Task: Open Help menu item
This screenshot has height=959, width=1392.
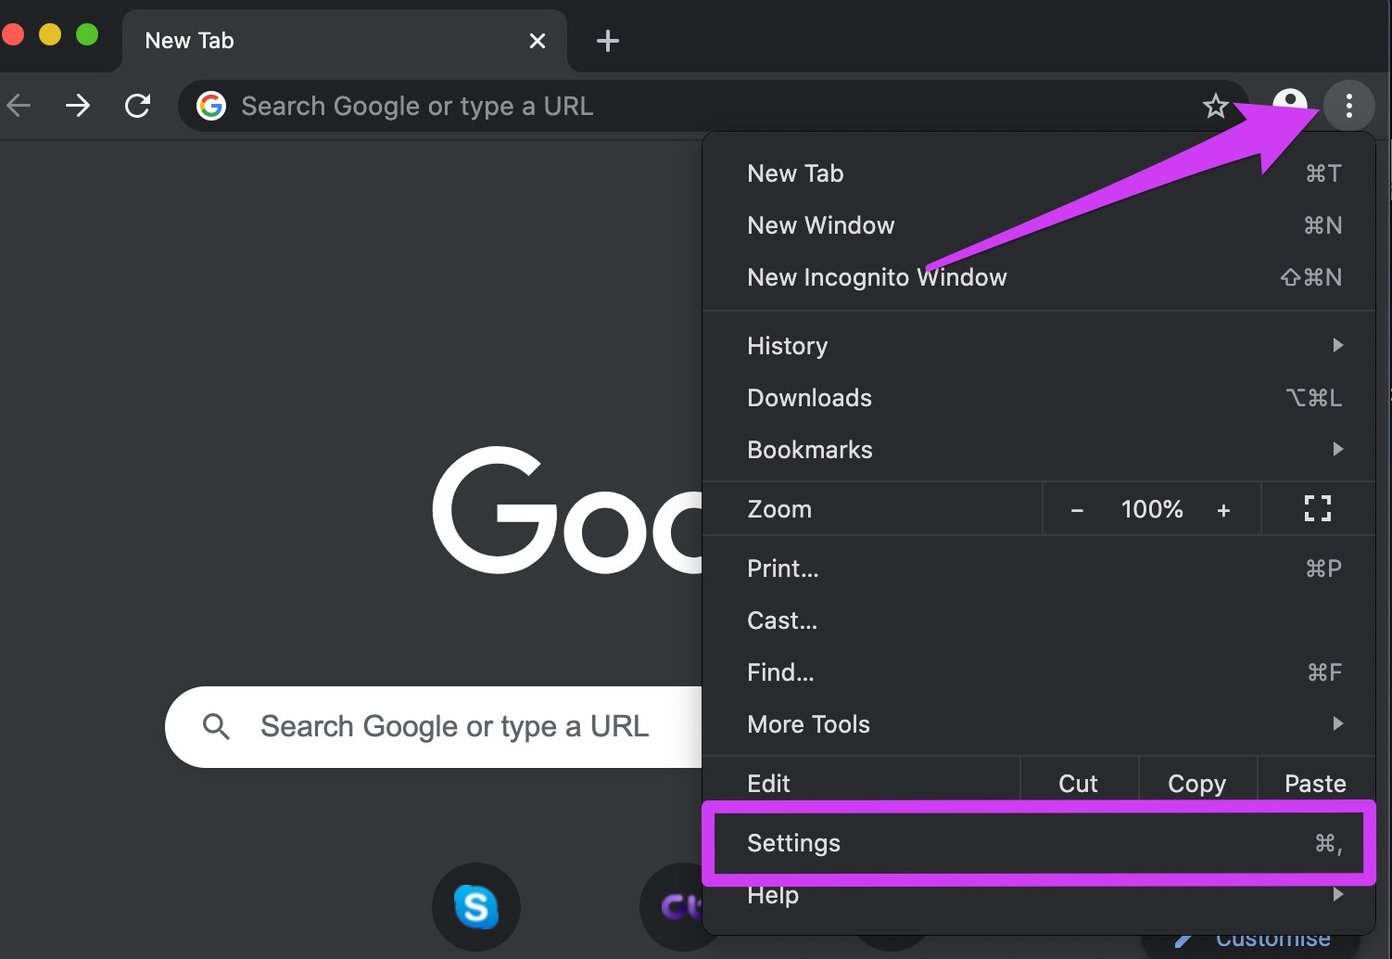Action: point(1039,895)
